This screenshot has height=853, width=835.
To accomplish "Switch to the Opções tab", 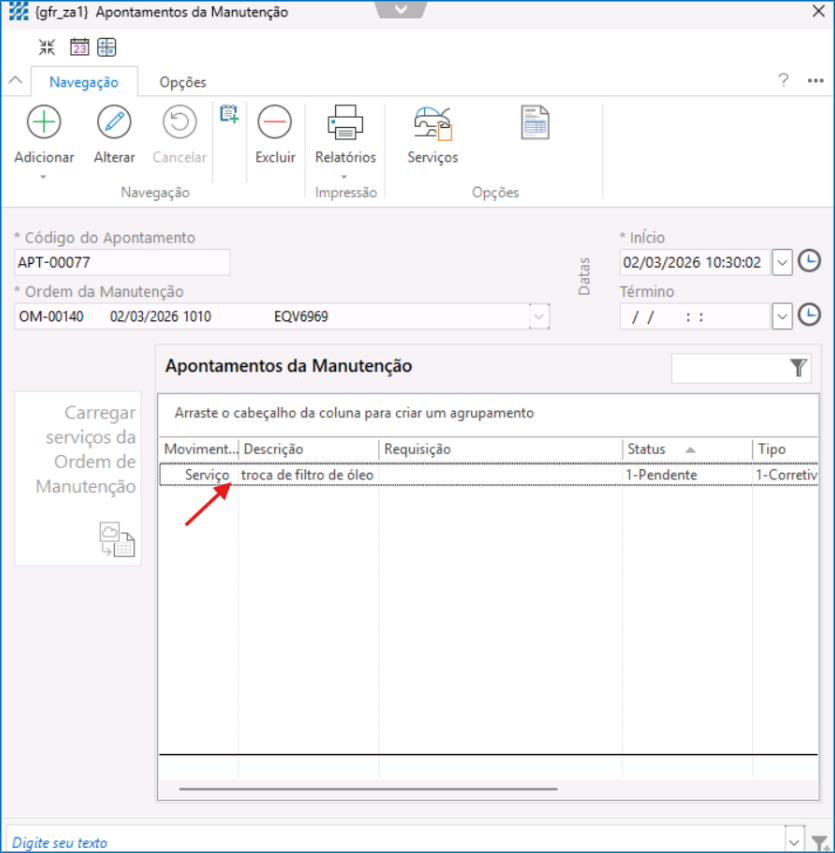I will pyautogui.click(x=183, y=82).
